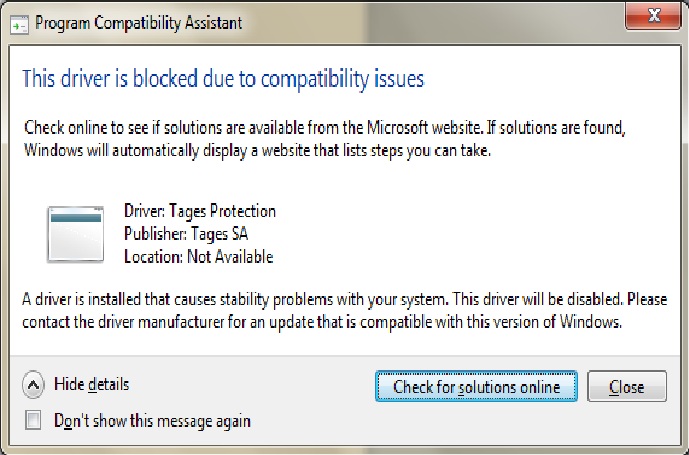
Task: Collapse details using the round chevron icon
Action: [x=33, y=385]
